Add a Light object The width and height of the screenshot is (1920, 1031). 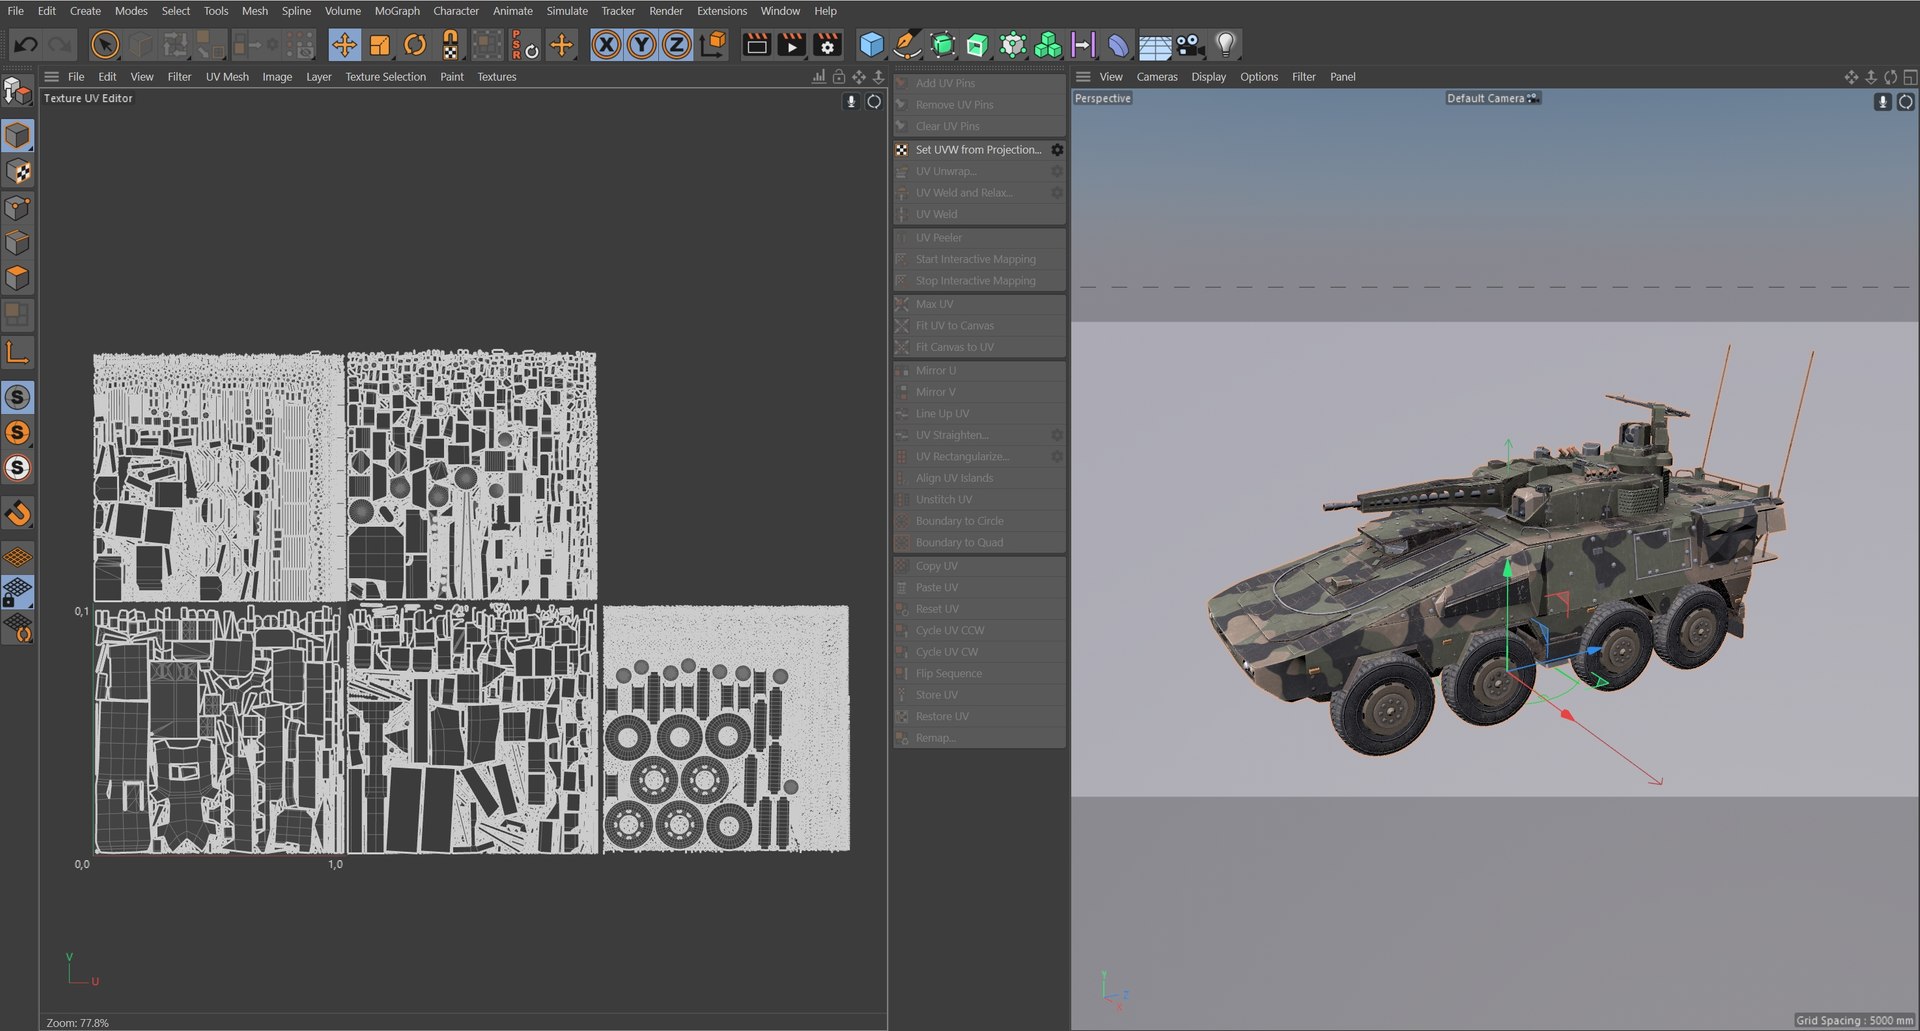1226,45
